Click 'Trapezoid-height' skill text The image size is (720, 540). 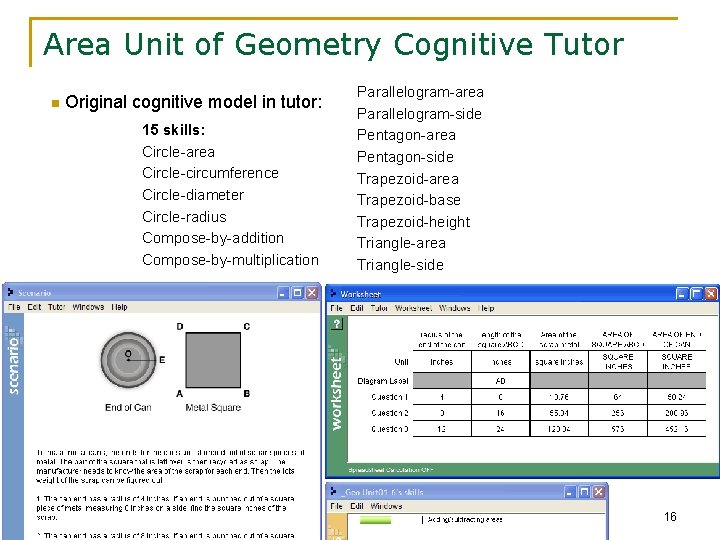414,222
